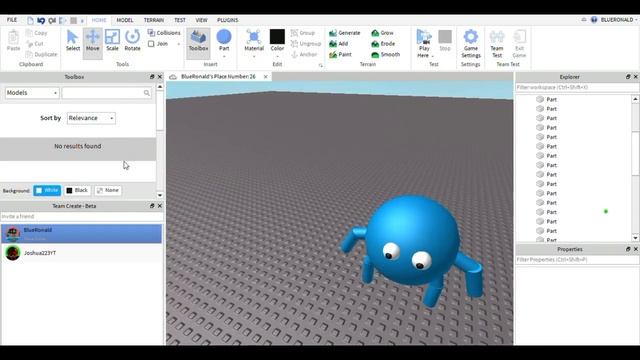Close the place document tab

(266, 77)
